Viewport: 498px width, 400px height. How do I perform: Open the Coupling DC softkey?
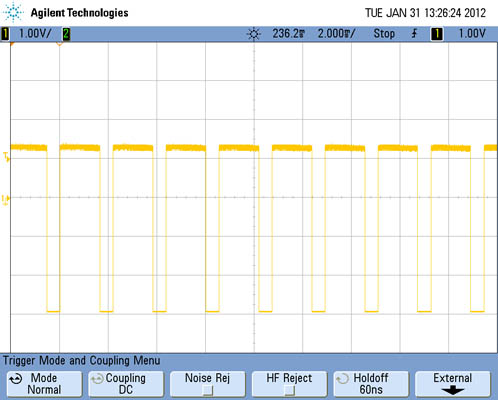point(126,384)
